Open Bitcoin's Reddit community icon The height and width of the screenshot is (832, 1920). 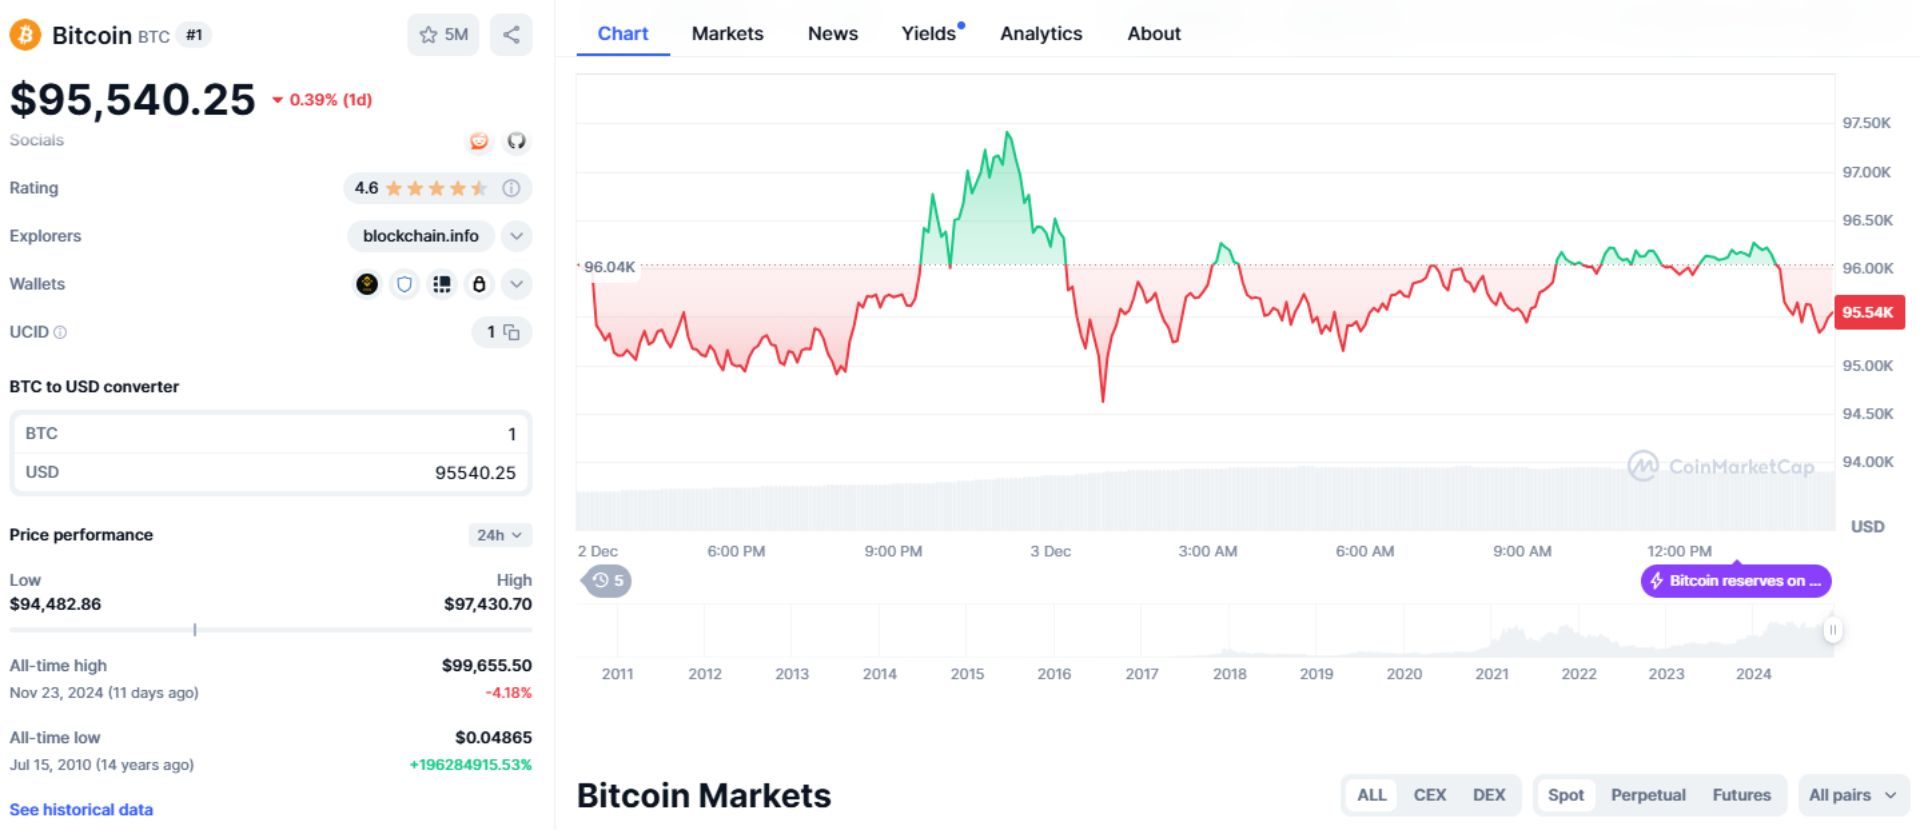coord(480,142)
